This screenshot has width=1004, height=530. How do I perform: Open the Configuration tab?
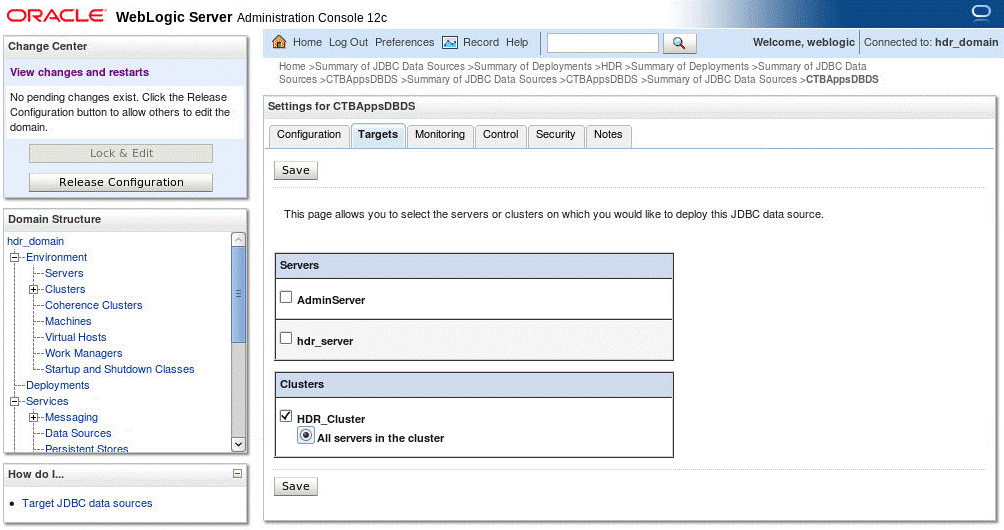click(x=309, y=135)
